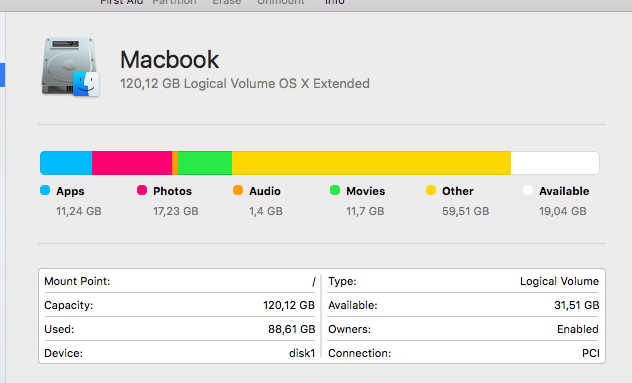The height and width of the screenshot is (383, 632).
Task: Click the Macbook hard drive icon
Action: pyautogui.click(x=71, y=67)
